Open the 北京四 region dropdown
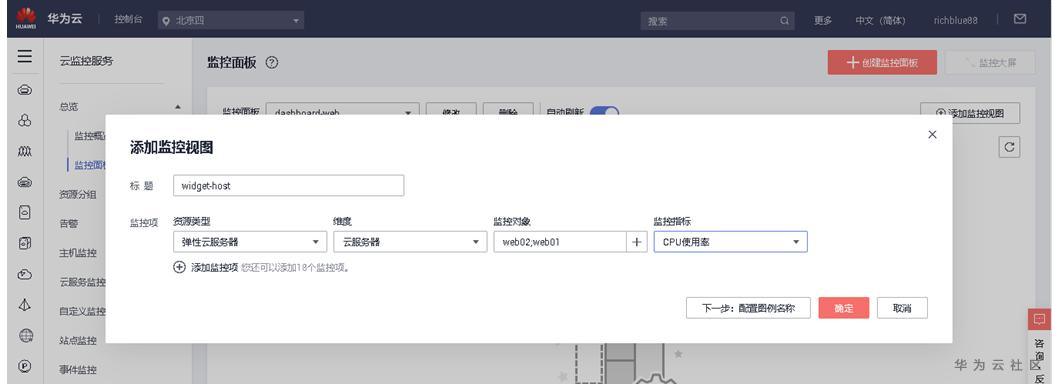Image resolution: width=1052 pixels, height=387 pixels. point(231,21)
